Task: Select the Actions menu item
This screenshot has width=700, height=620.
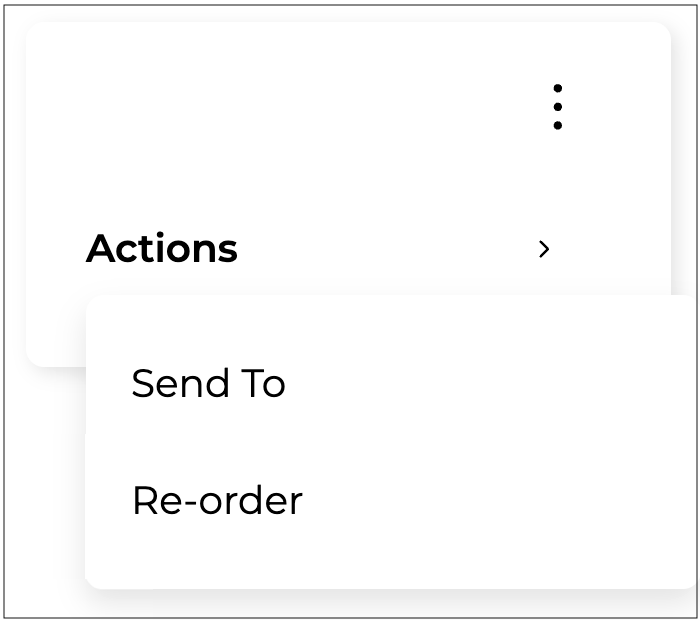Action: 162,248
